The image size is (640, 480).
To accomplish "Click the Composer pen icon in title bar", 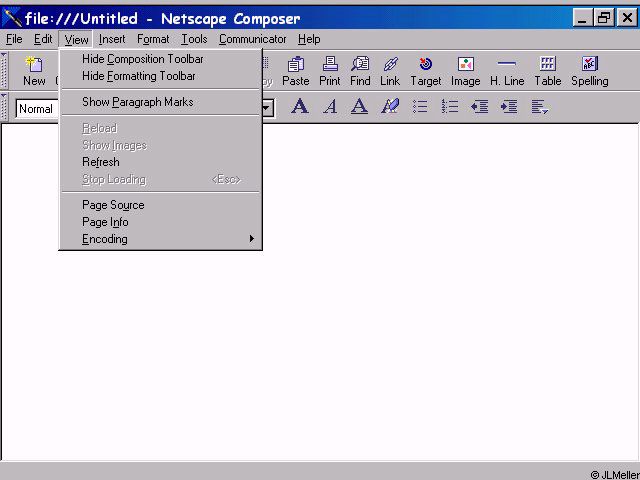I will 11,18.
